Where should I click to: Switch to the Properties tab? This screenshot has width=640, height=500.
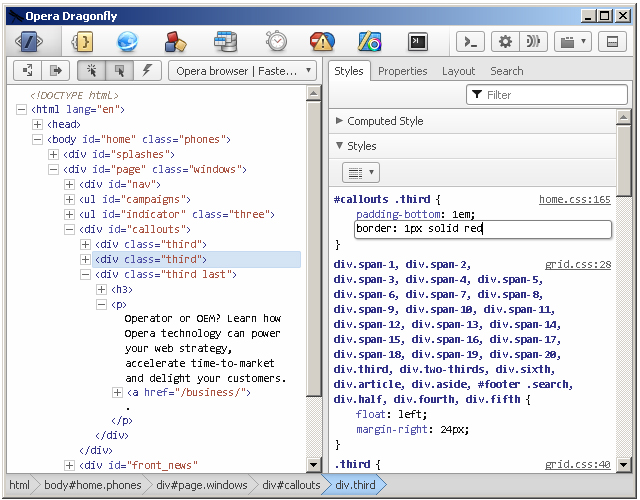(402, 71)
